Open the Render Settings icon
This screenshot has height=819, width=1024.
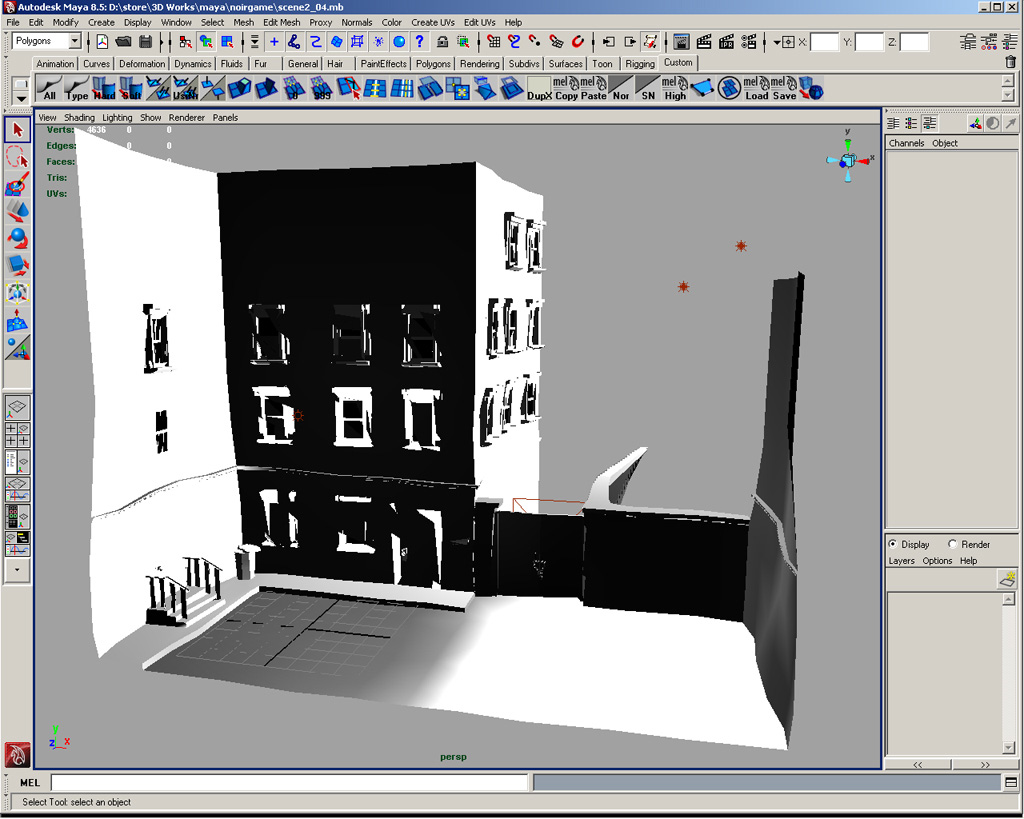(748, 42)
